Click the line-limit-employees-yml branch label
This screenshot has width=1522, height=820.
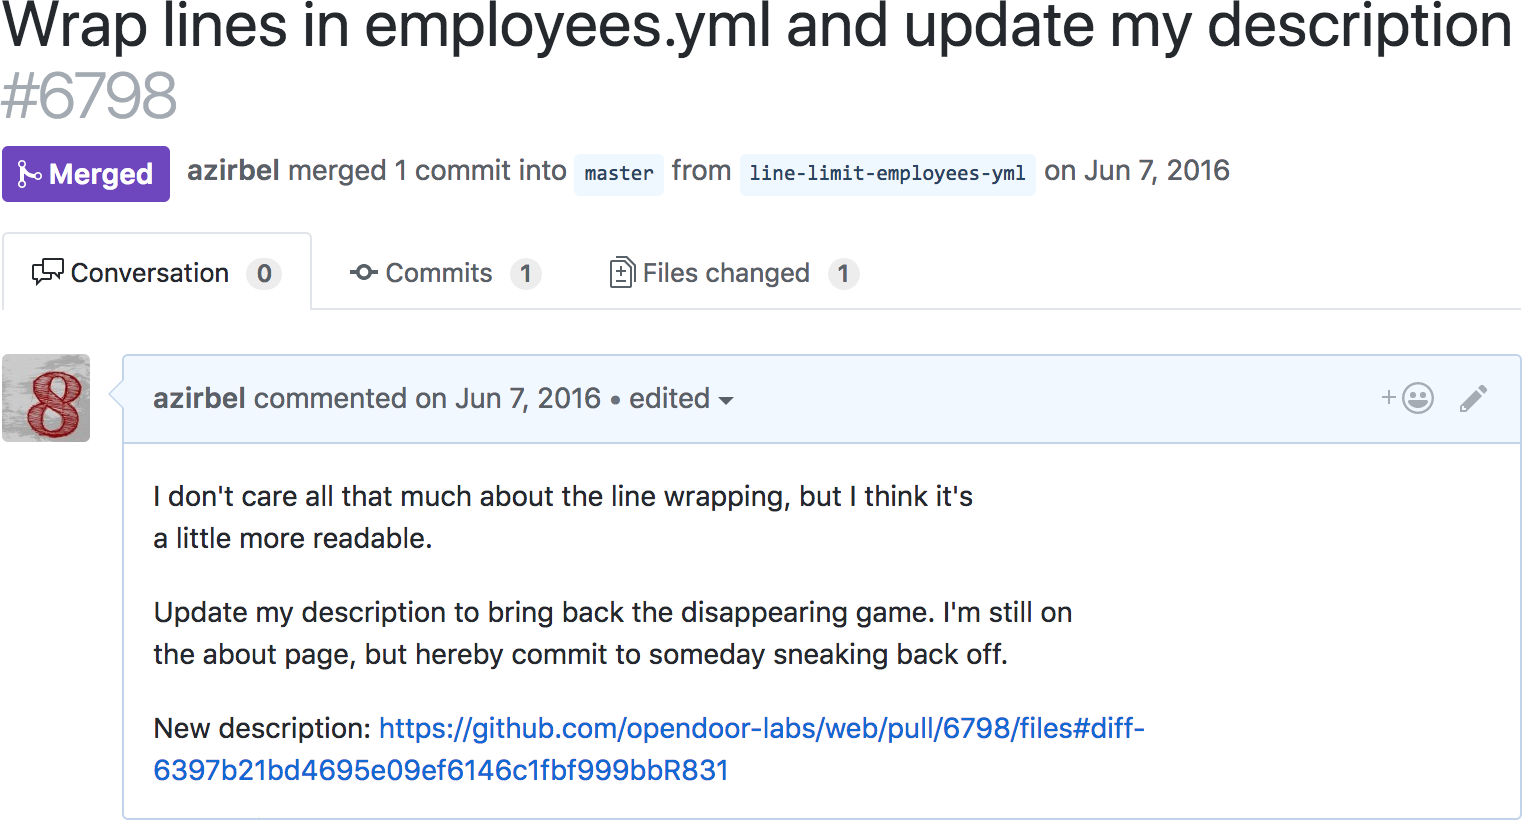[887, 174]
